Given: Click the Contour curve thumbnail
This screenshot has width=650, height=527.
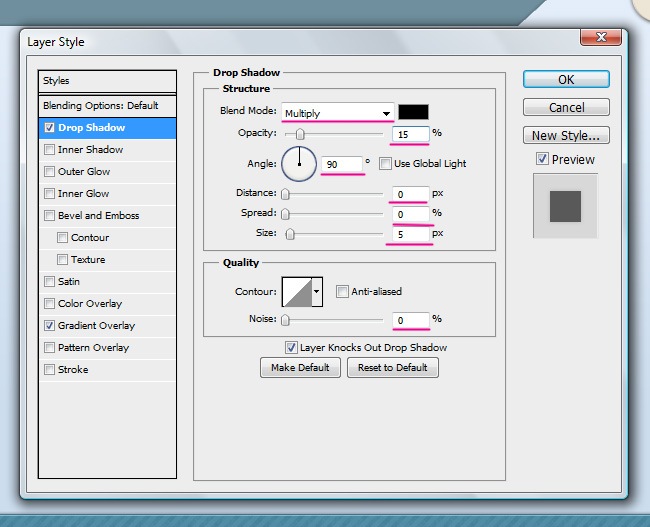Looking at the screenshot, I should [x=297, y=292].
